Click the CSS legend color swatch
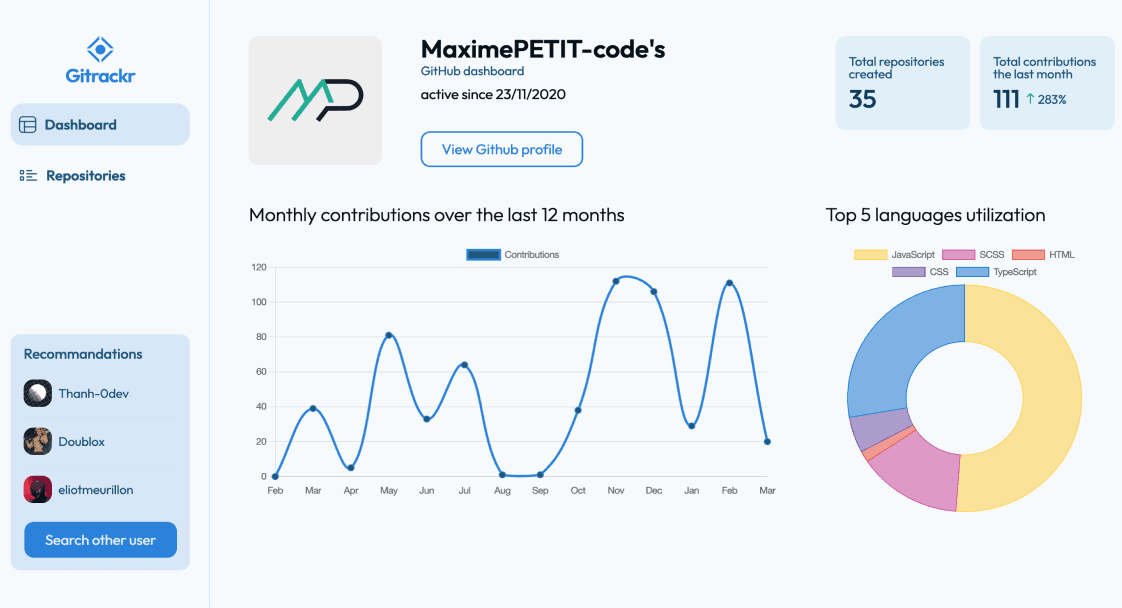Screen dimensions: 1122x608 (909, 272)
